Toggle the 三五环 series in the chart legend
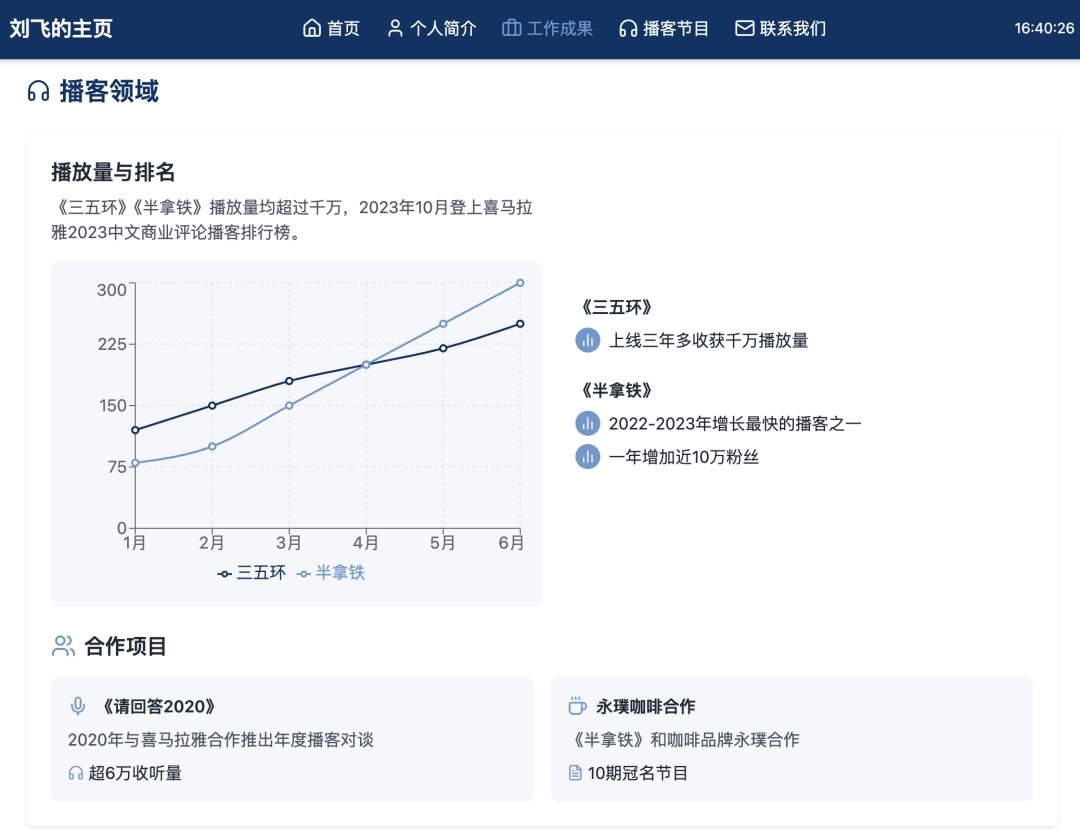Screen dimensions: 1080x833 pyautogui.click(x=251, y=573)
